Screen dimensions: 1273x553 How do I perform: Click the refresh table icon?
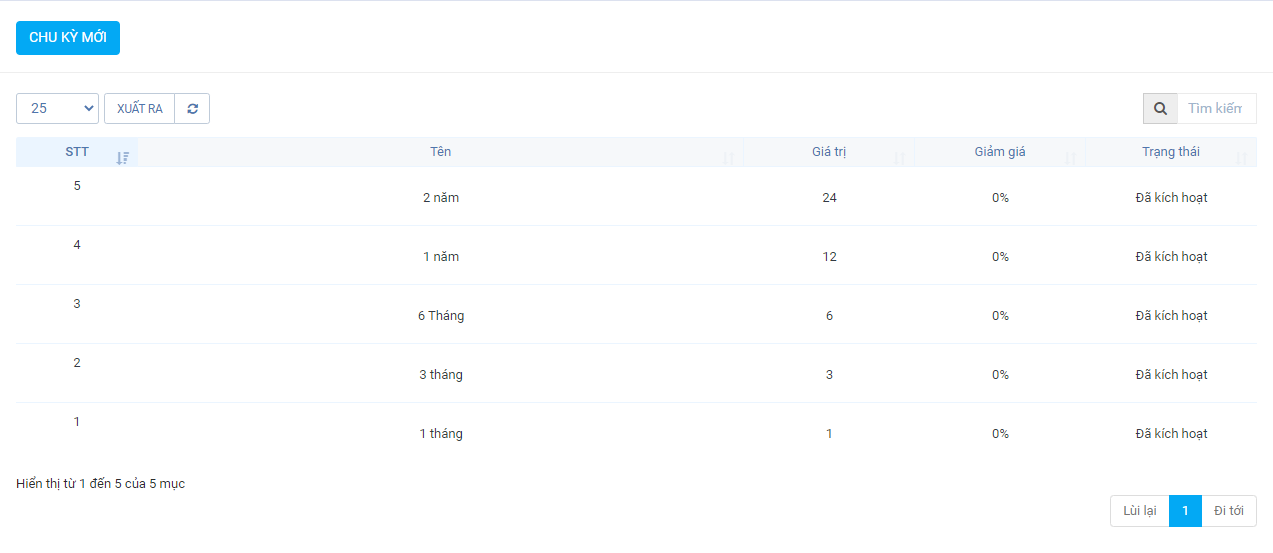tap(192, 109)
